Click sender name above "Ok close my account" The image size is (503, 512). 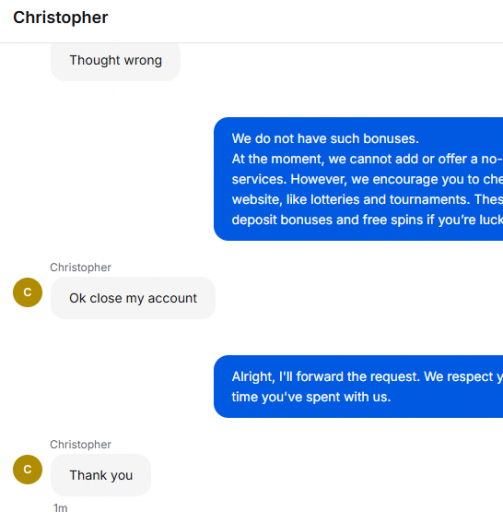[80, 267]
